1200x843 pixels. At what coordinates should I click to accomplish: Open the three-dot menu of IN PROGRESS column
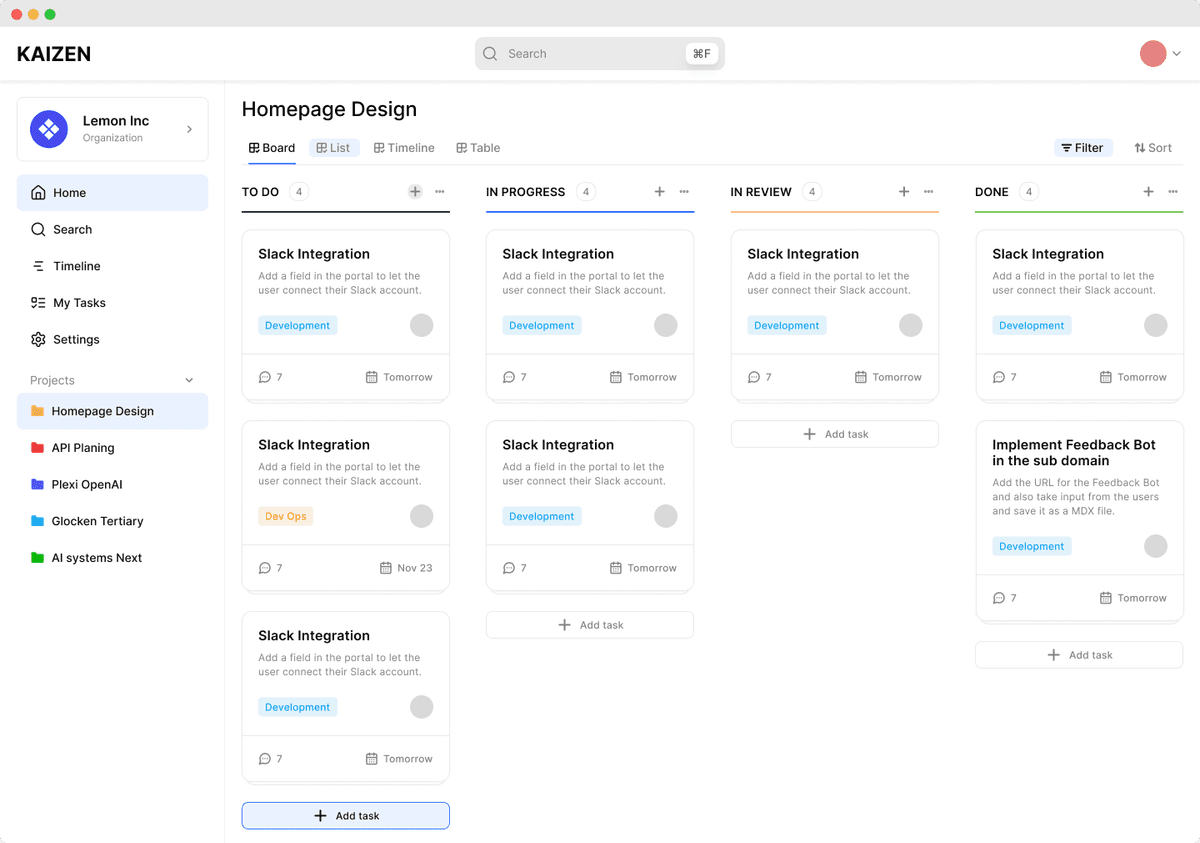684,192
